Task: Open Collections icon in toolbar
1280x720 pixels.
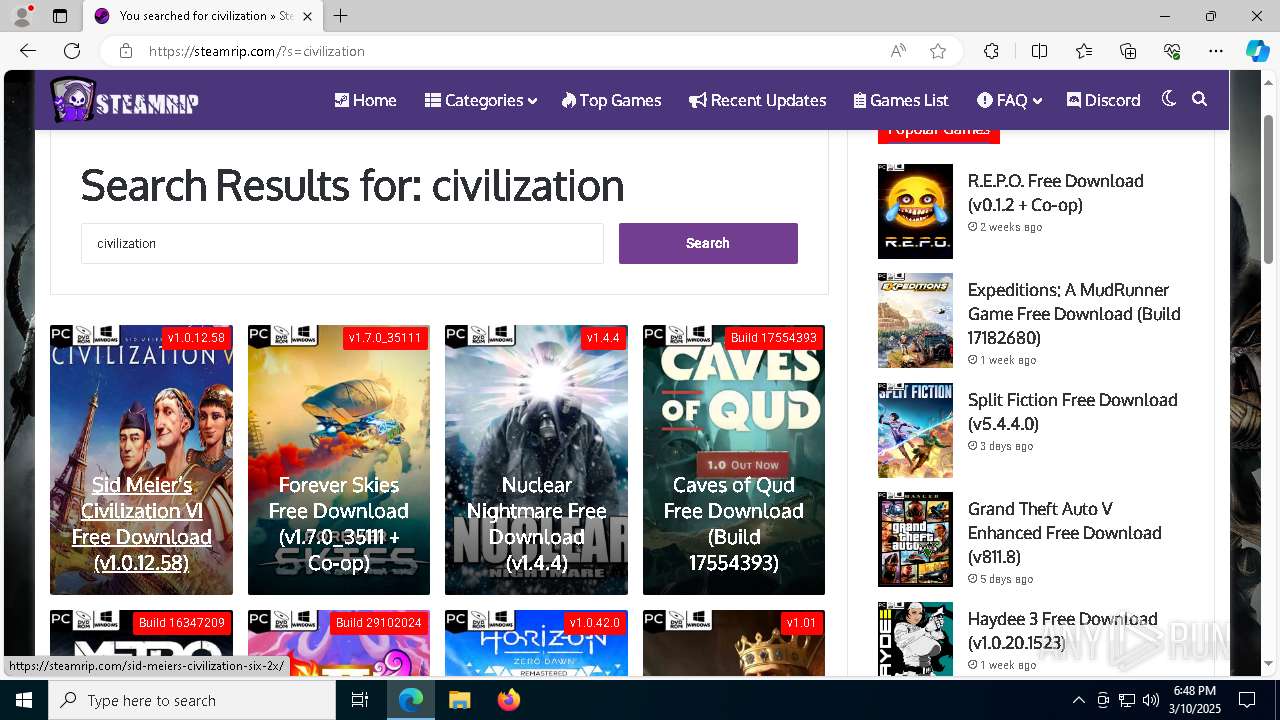Action: pos(1128,51)
